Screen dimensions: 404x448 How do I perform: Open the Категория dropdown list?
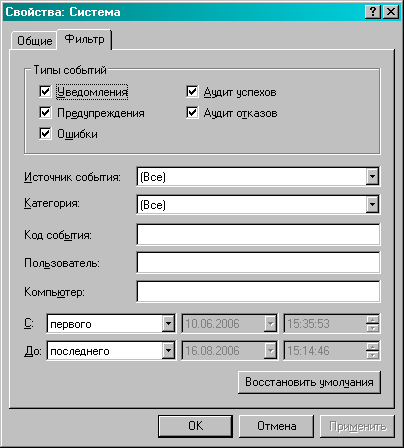(x=372, y=204)
